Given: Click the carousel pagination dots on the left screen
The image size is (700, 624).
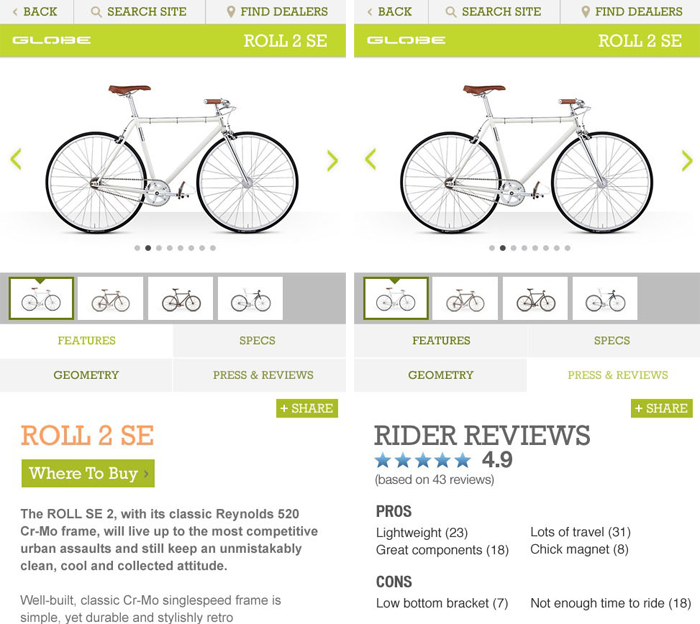Looking at the screenshot, I should 174,248.
